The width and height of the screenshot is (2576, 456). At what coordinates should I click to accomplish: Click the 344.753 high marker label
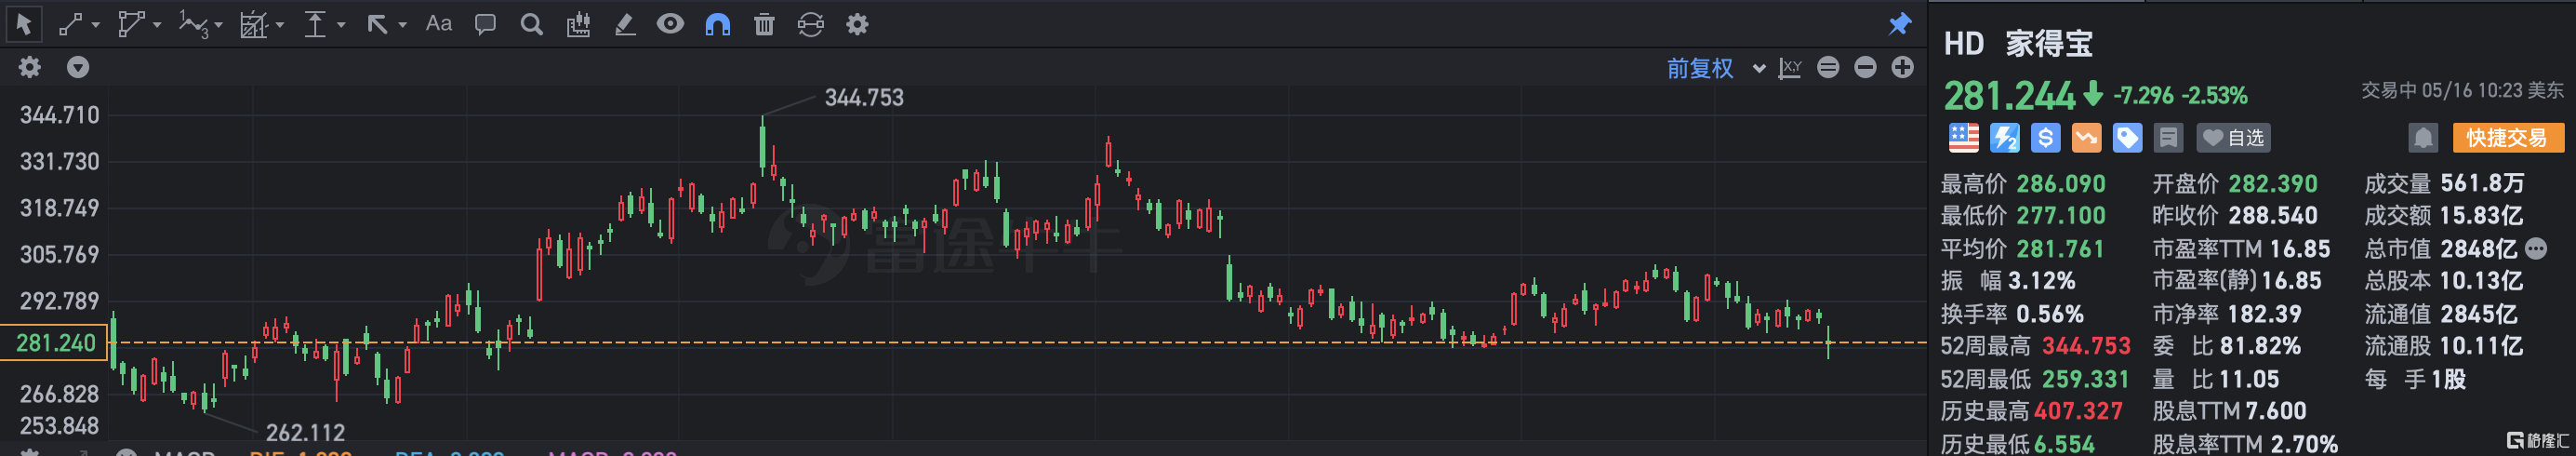coord(864,97)
